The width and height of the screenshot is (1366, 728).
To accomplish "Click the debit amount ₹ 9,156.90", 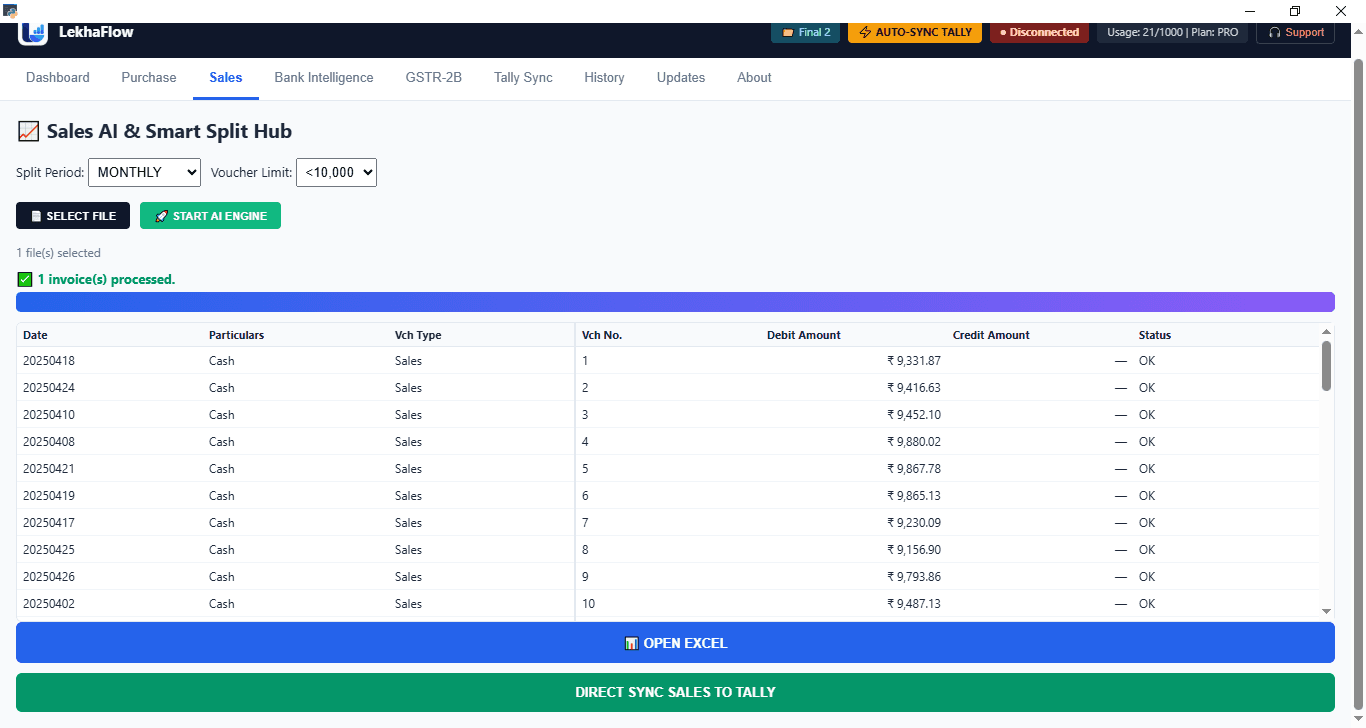I will pos(914,550).
